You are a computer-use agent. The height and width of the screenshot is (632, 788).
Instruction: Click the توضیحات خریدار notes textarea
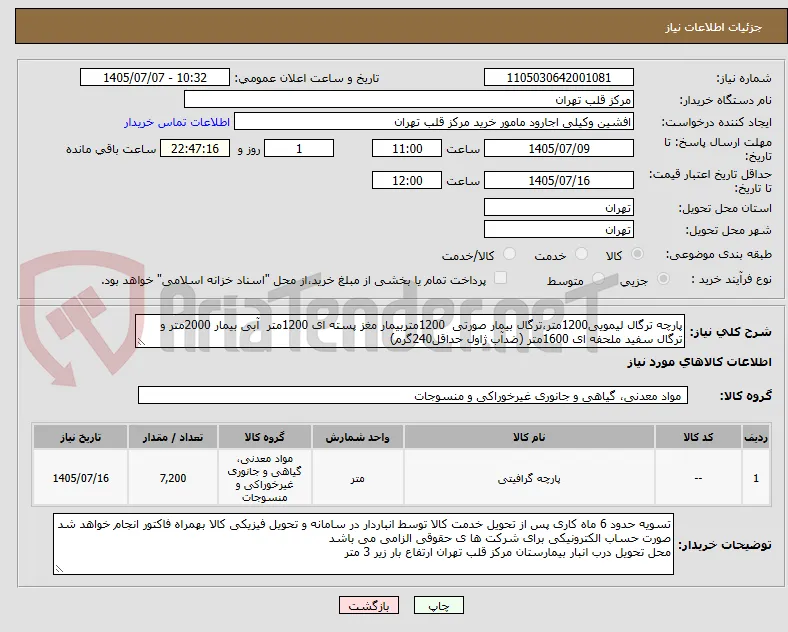pos(363,544)
